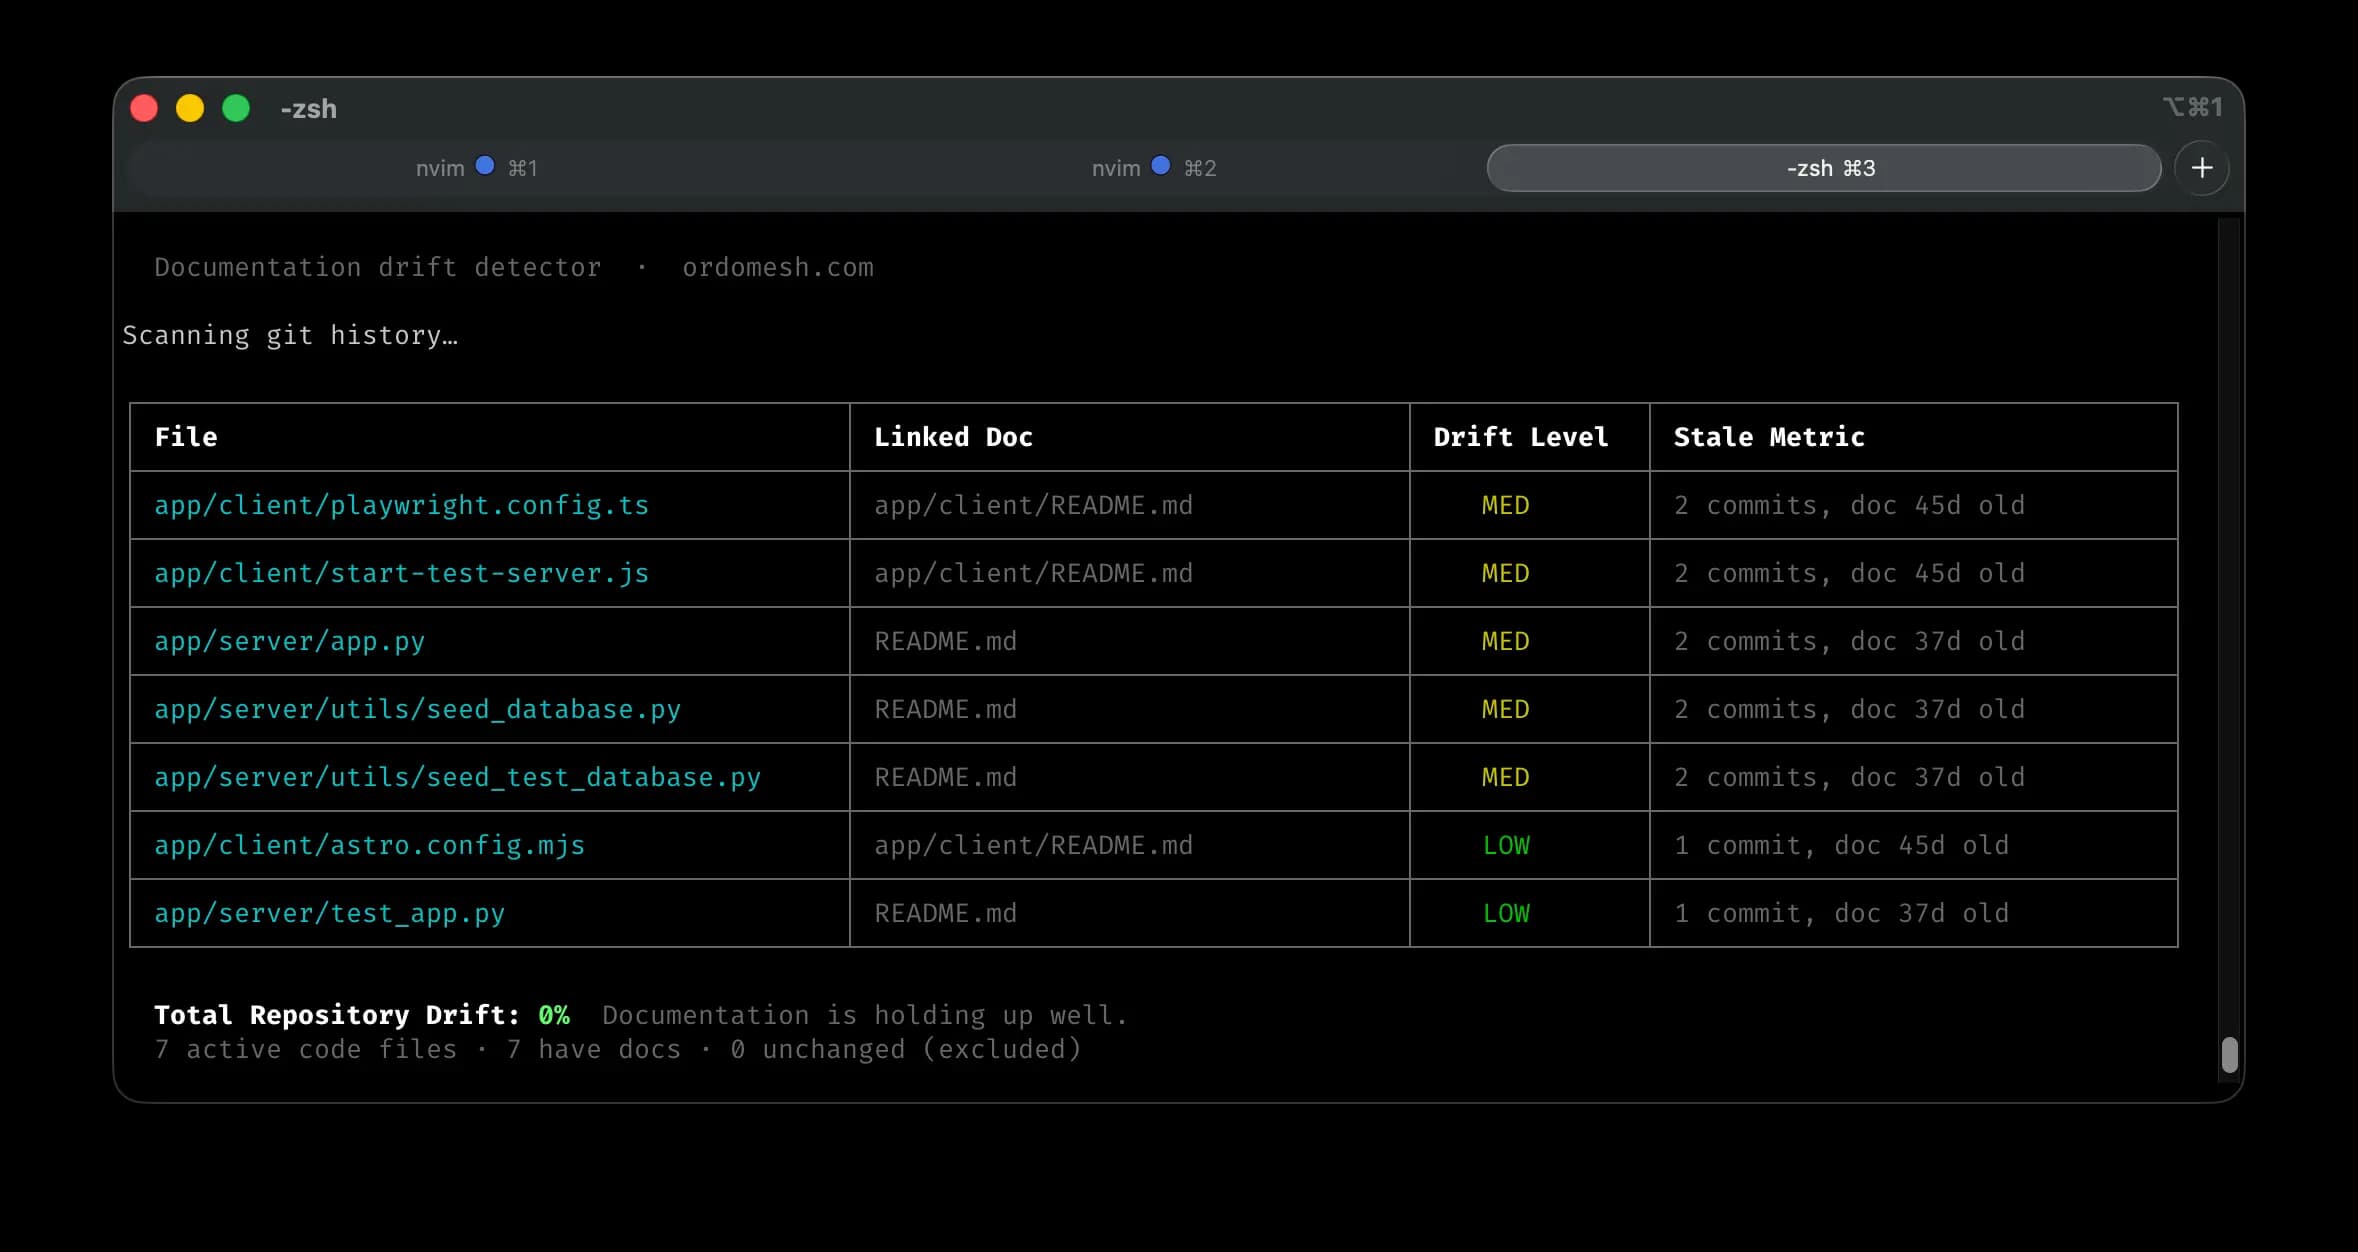Switch to the nvim ⌘2 tab
The height and width of the screenshot is (1252, 2358).
pos(1115,167)
